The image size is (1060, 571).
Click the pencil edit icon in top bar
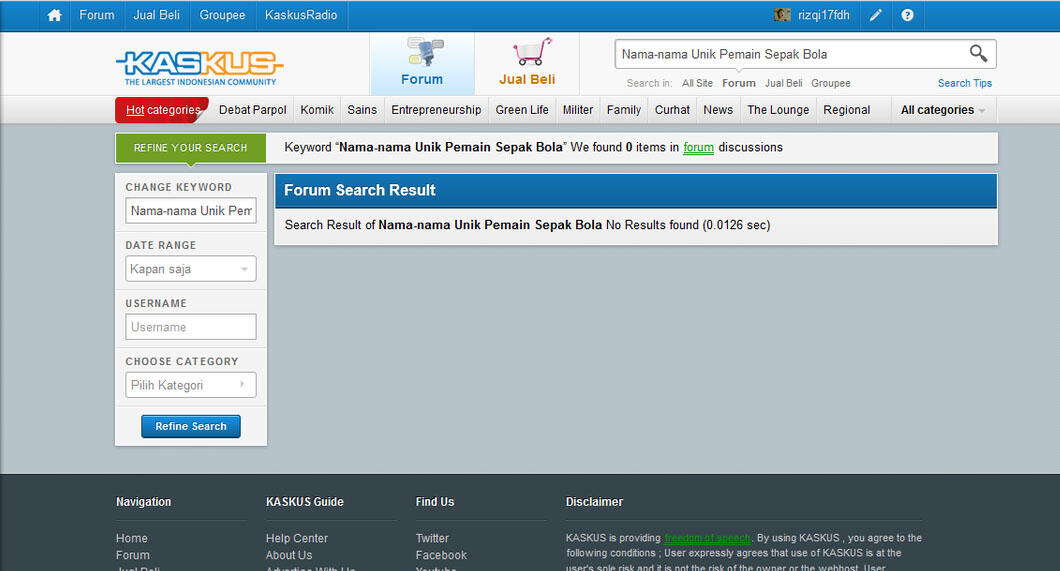[875, 15]
